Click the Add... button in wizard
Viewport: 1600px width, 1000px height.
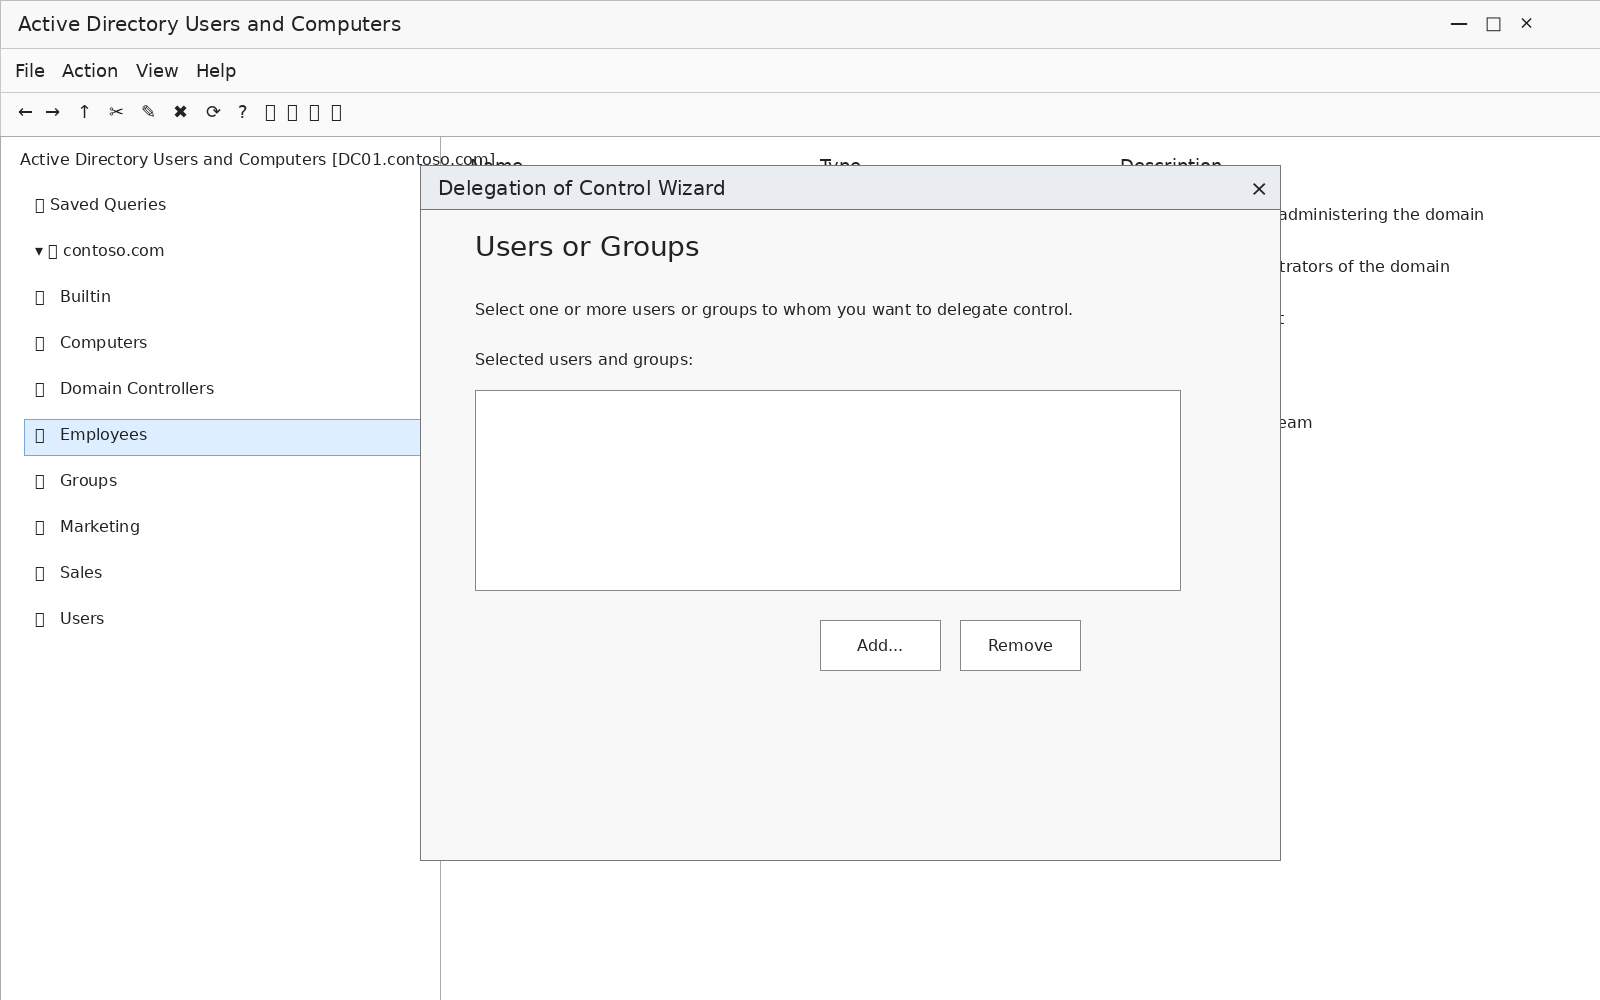click(880, 645)
